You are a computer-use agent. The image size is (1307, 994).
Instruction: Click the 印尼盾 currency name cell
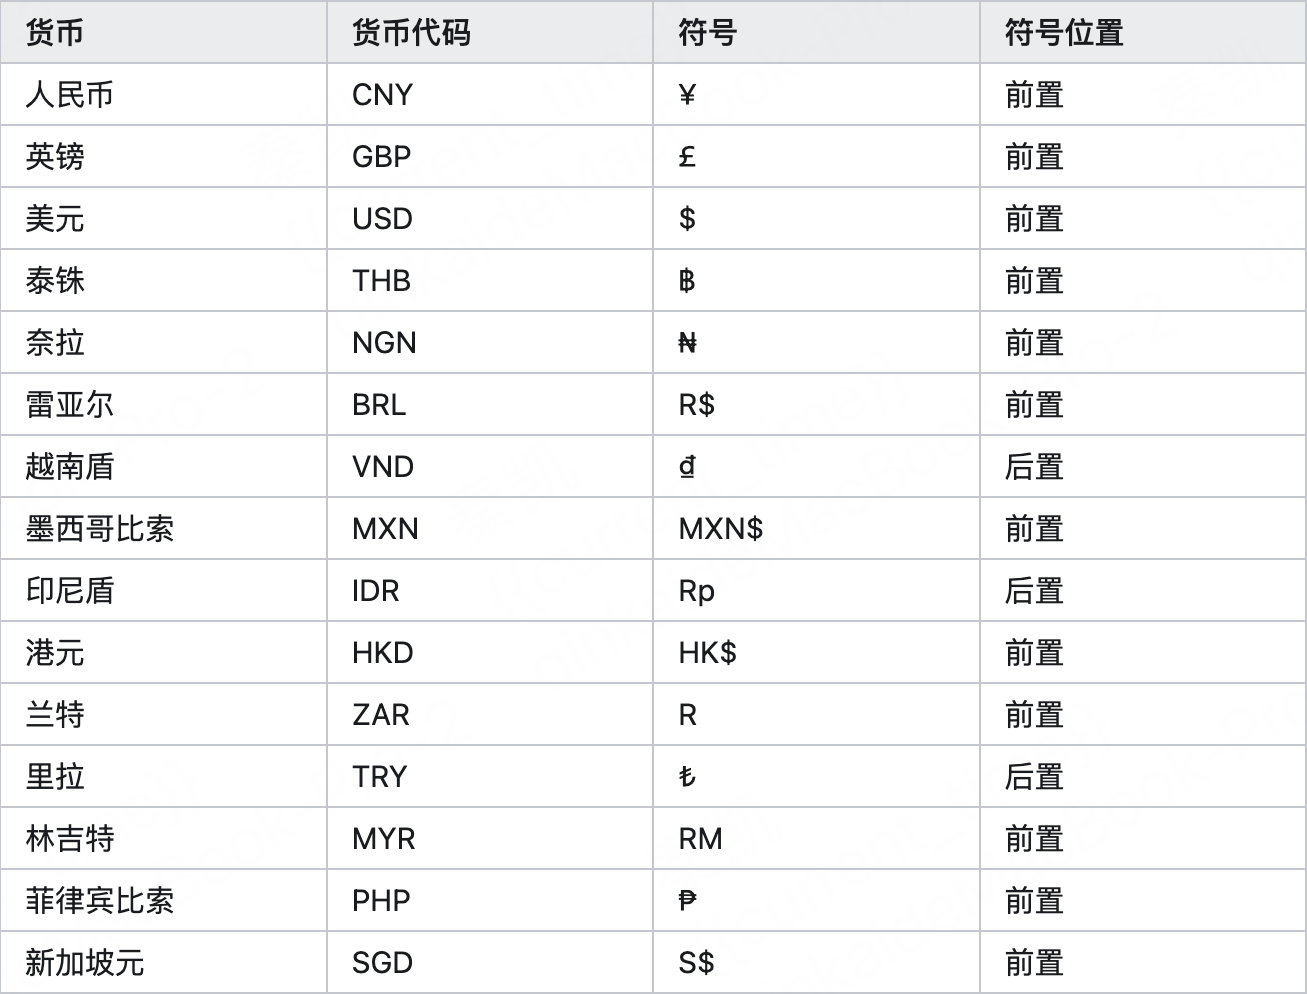click(x=70, y=591)
